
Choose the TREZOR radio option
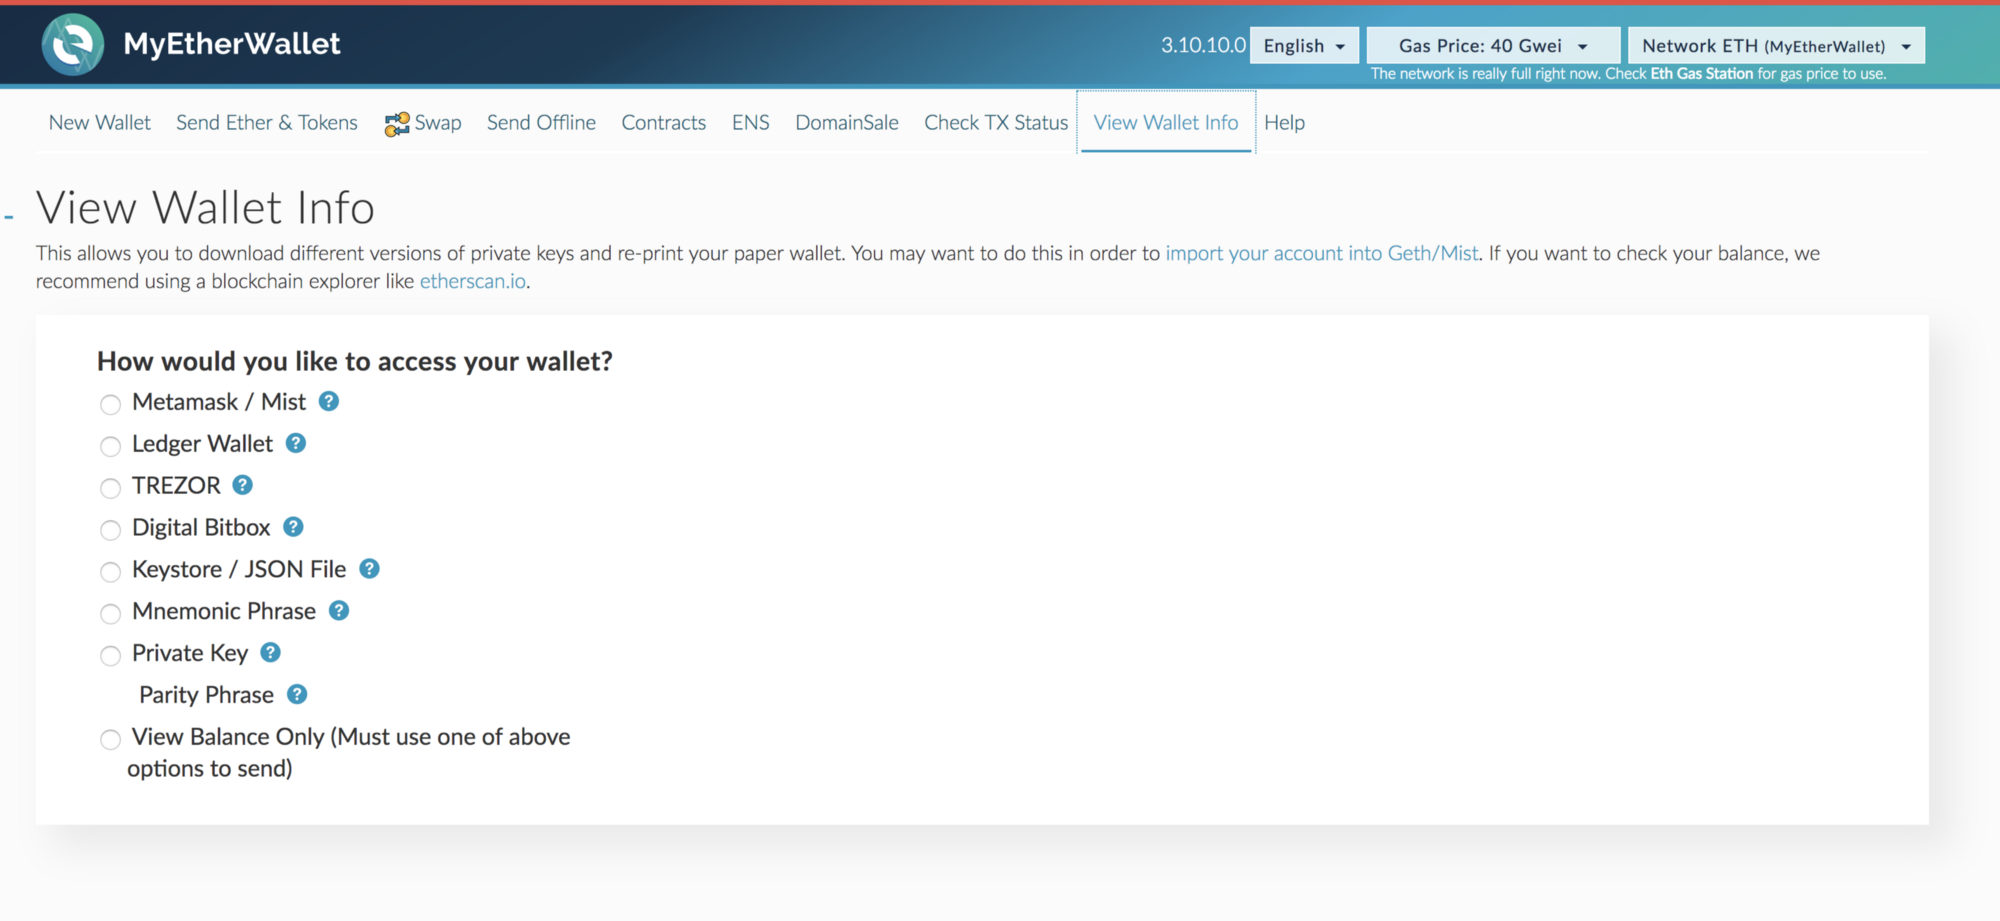click(x=110, y=488)
